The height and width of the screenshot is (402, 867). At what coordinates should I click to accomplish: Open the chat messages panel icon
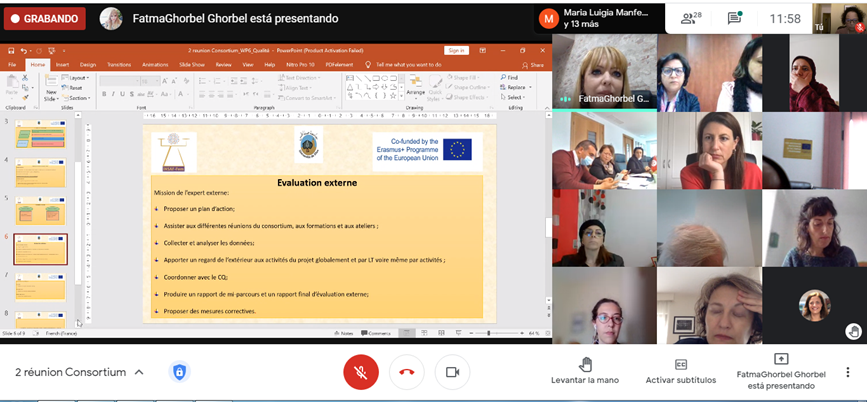point(734,18)
